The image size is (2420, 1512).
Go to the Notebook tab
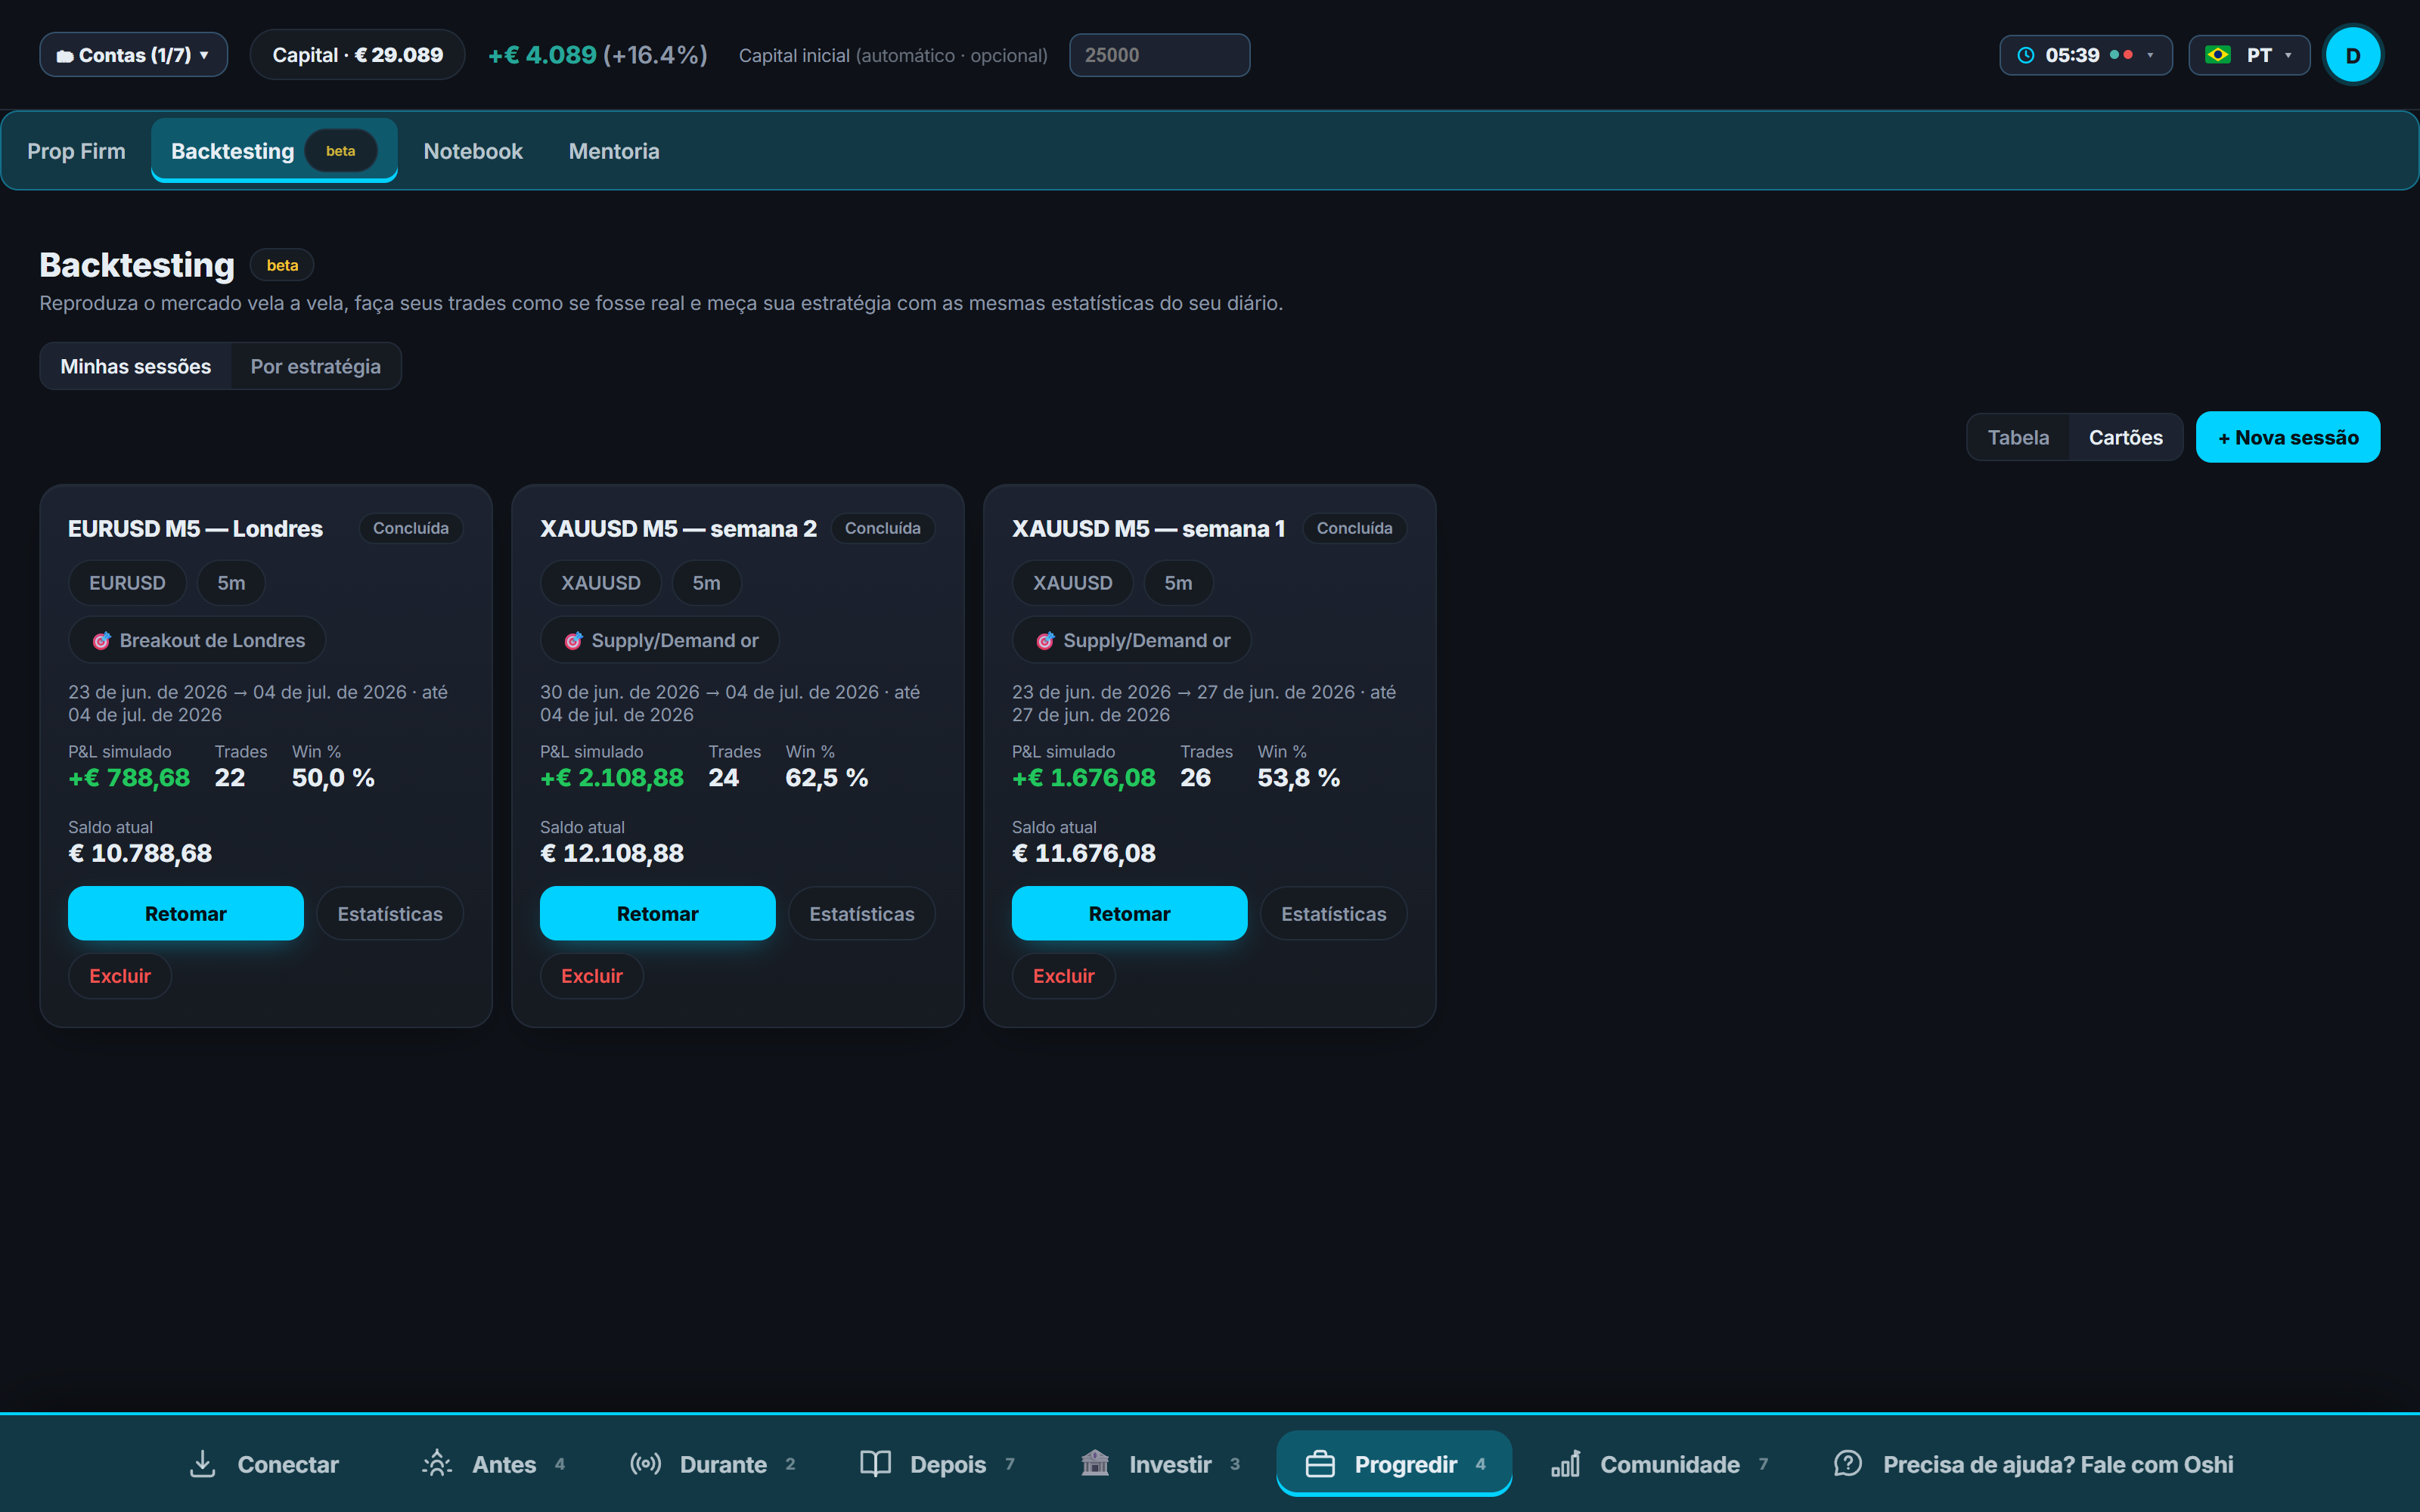(472, 151)
